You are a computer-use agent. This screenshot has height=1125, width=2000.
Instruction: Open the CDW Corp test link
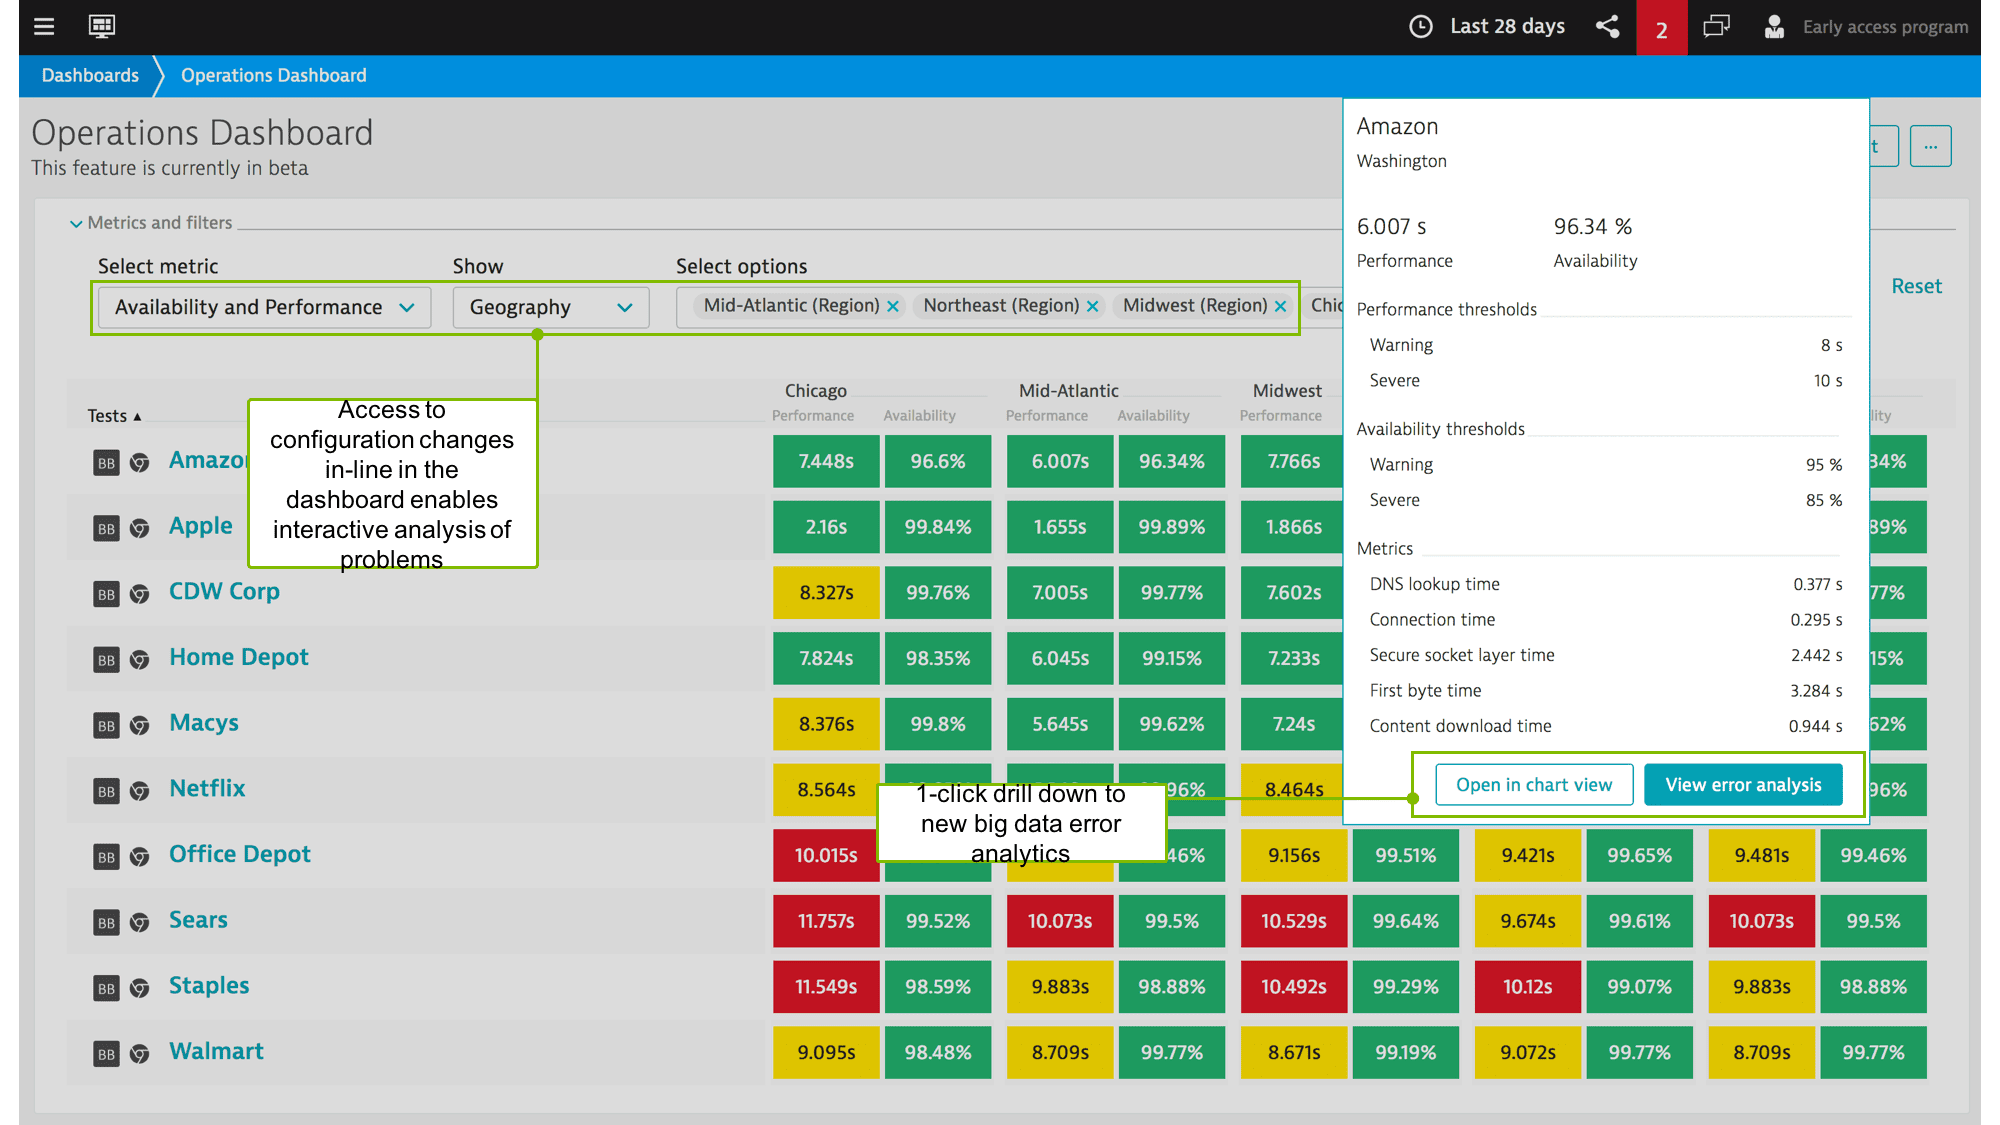(x=224, y=592)
